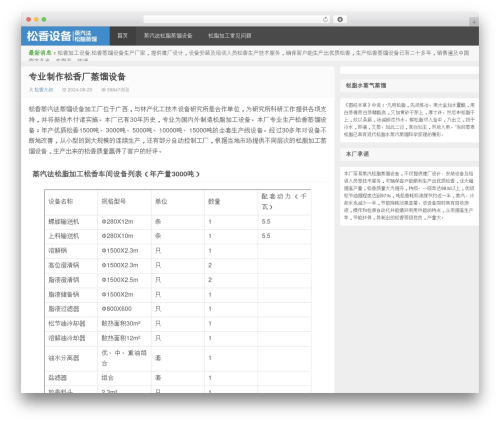The height and width of the screenshot is (423, 500).
Task: Click the 5.5 power value in the 上料输送机 row
Action: [266, 236]
